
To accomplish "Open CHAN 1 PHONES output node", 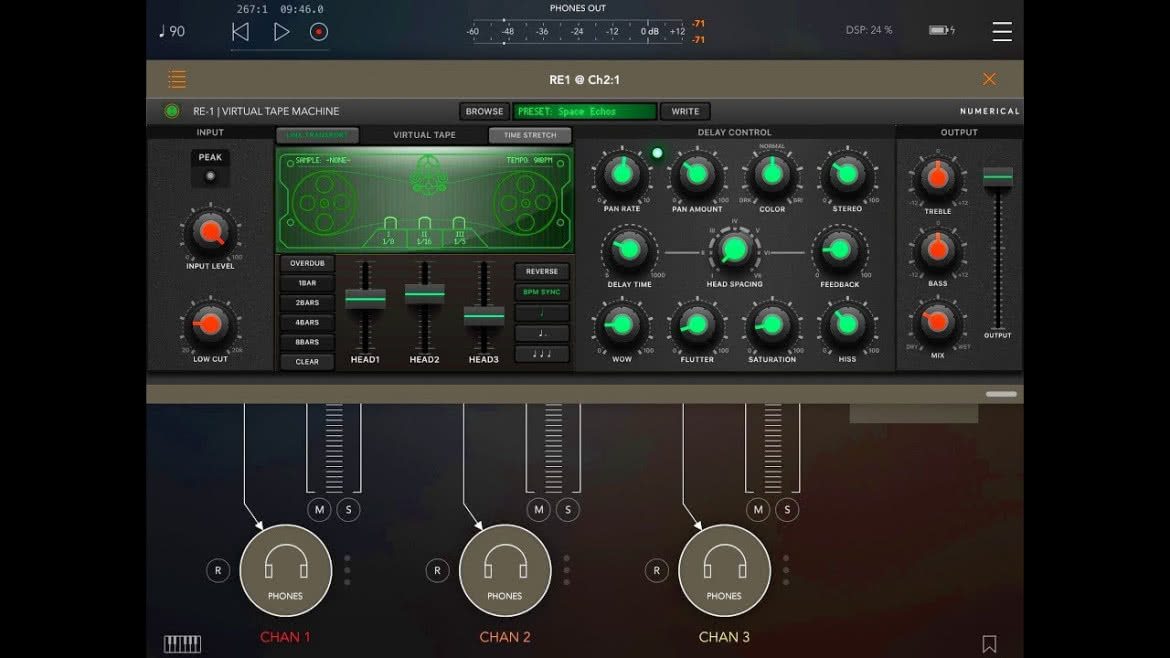I will point(286,571).
